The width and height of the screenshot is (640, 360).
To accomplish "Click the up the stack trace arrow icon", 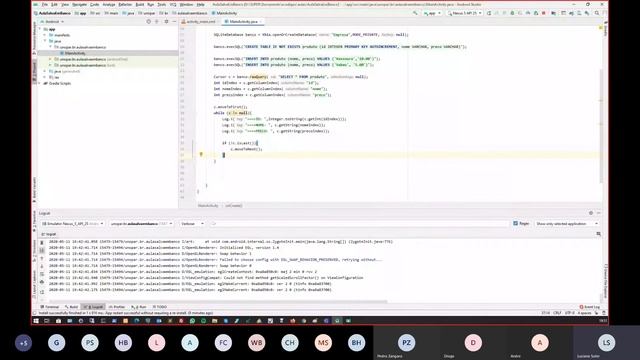I will click(x=42, y=258).
